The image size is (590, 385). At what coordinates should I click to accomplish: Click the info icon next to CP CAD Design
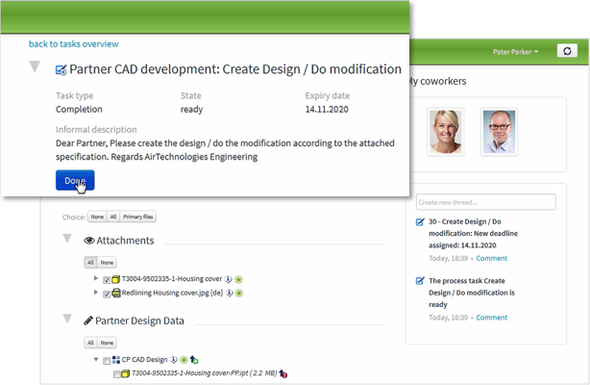click(173, 360)
